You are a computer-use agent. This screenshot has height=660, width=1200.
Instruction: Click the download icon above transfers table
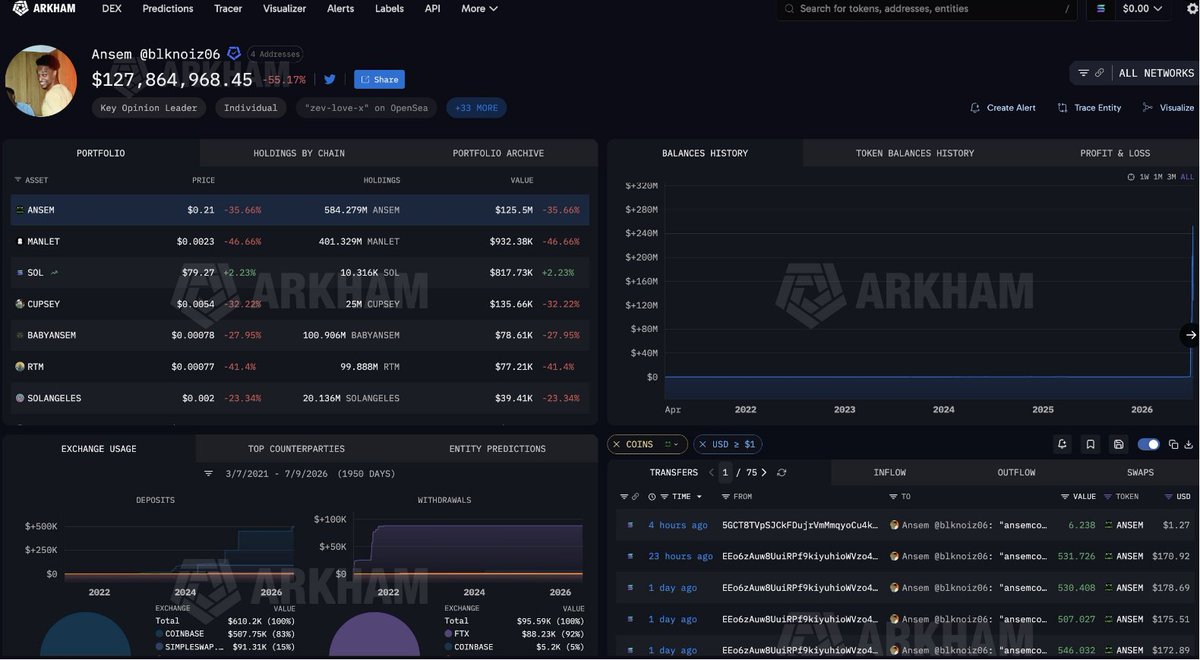pyautogui.click(x=1189, y=444)
